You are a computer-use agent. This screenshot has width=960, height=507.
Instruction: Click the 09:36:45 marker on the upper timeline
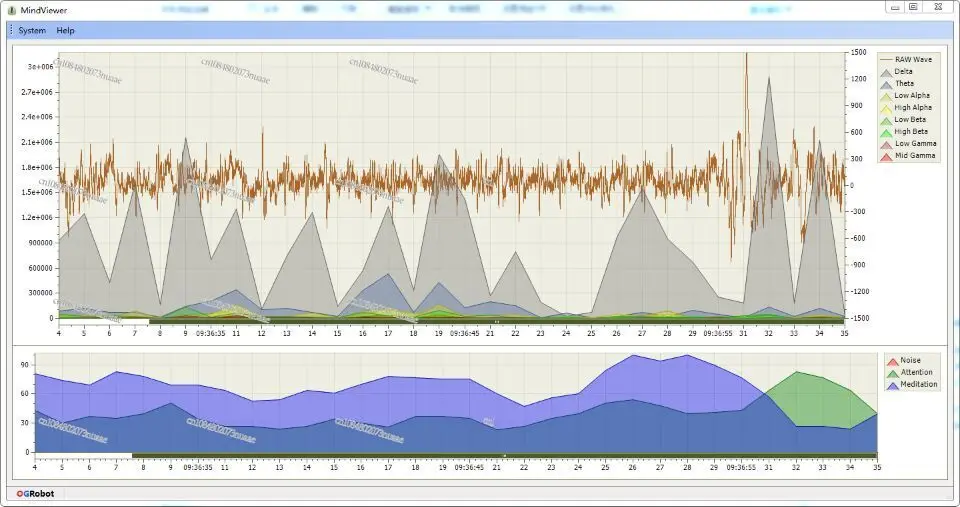coord(465,334)
